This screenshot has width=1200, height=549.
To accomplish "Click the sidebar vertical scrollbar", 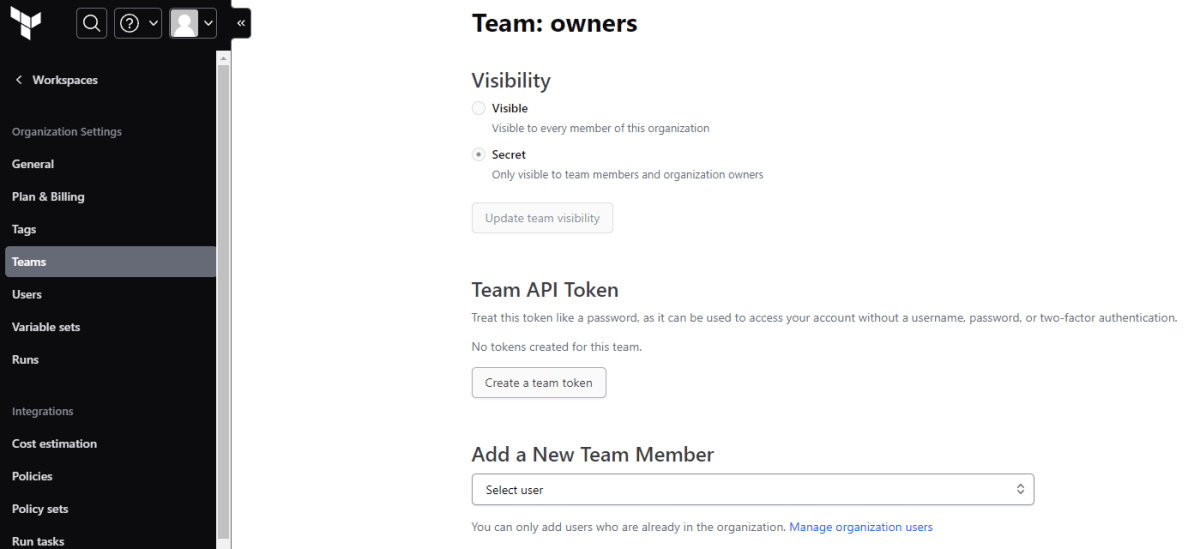I will click(x=224, y=300).
